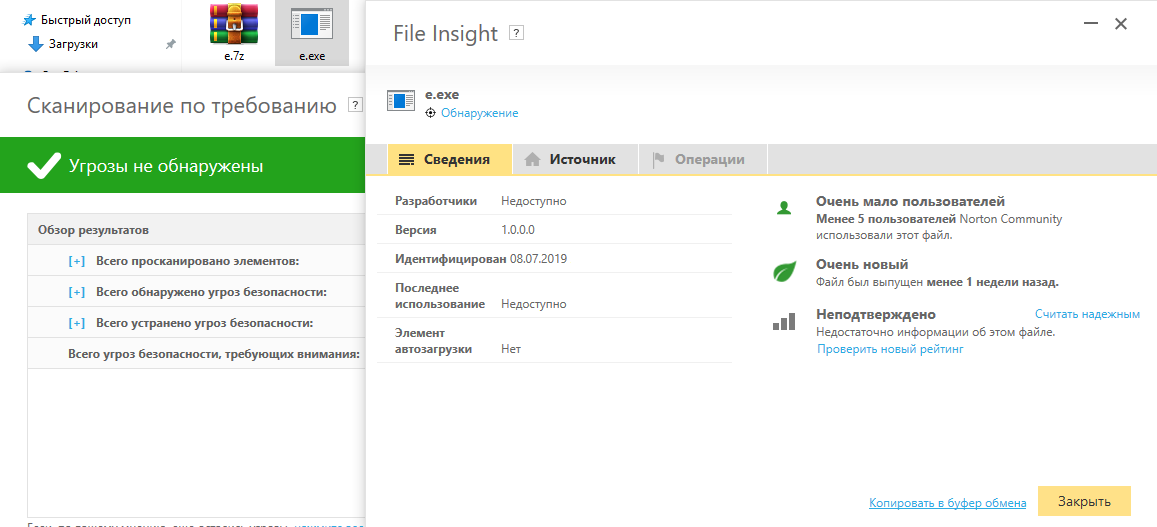This screenshot has width=1157, height=527.
Task: Click the pin icon beside Загрузки
Action: pos(170,44)
